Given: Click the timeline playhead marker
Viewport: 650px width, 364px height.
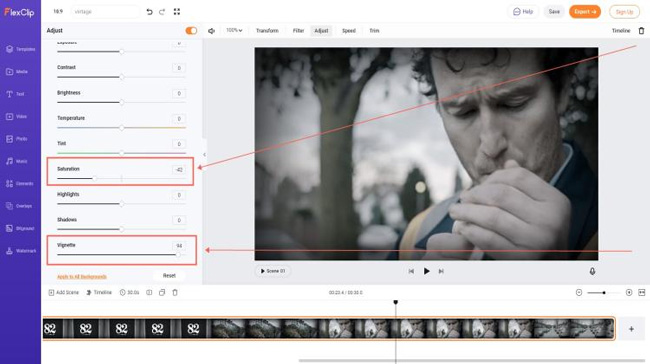Looking at the screenshot, I should click(x=395, y=302).
